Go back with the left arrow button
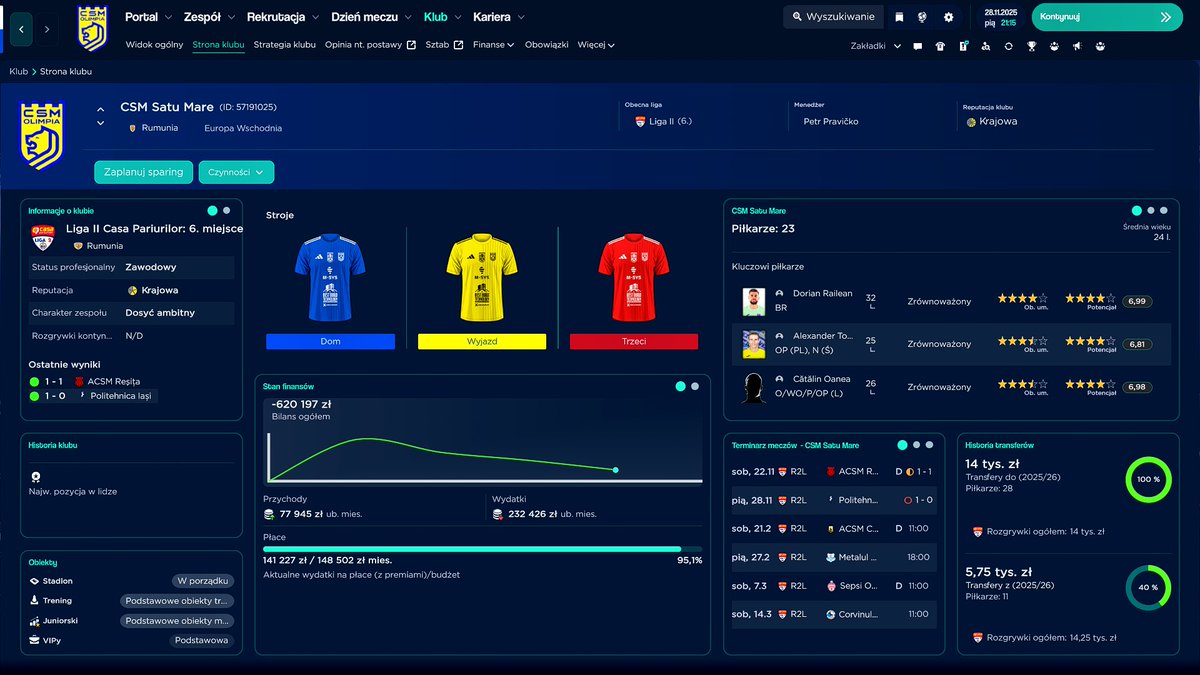The width and height of the screenshot is (1200, 675). point(21,29)
